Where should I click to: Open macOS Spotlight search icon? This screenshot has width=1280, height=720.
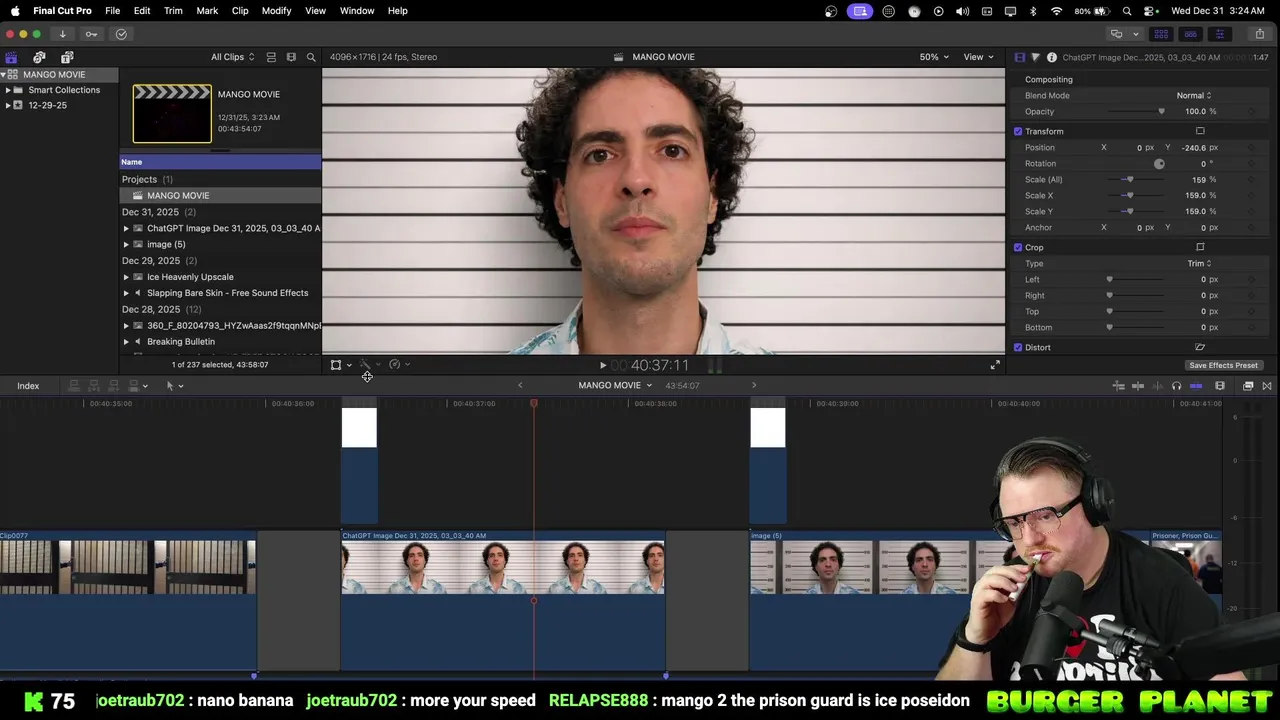click(x=1127, y=11)
